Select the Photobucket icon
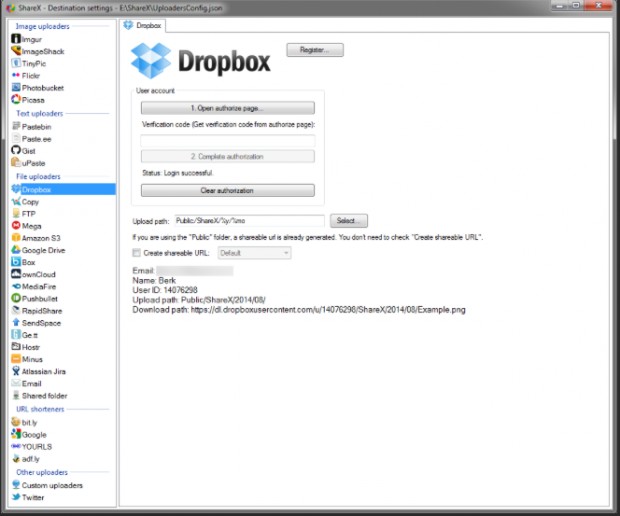 (16, 87)
